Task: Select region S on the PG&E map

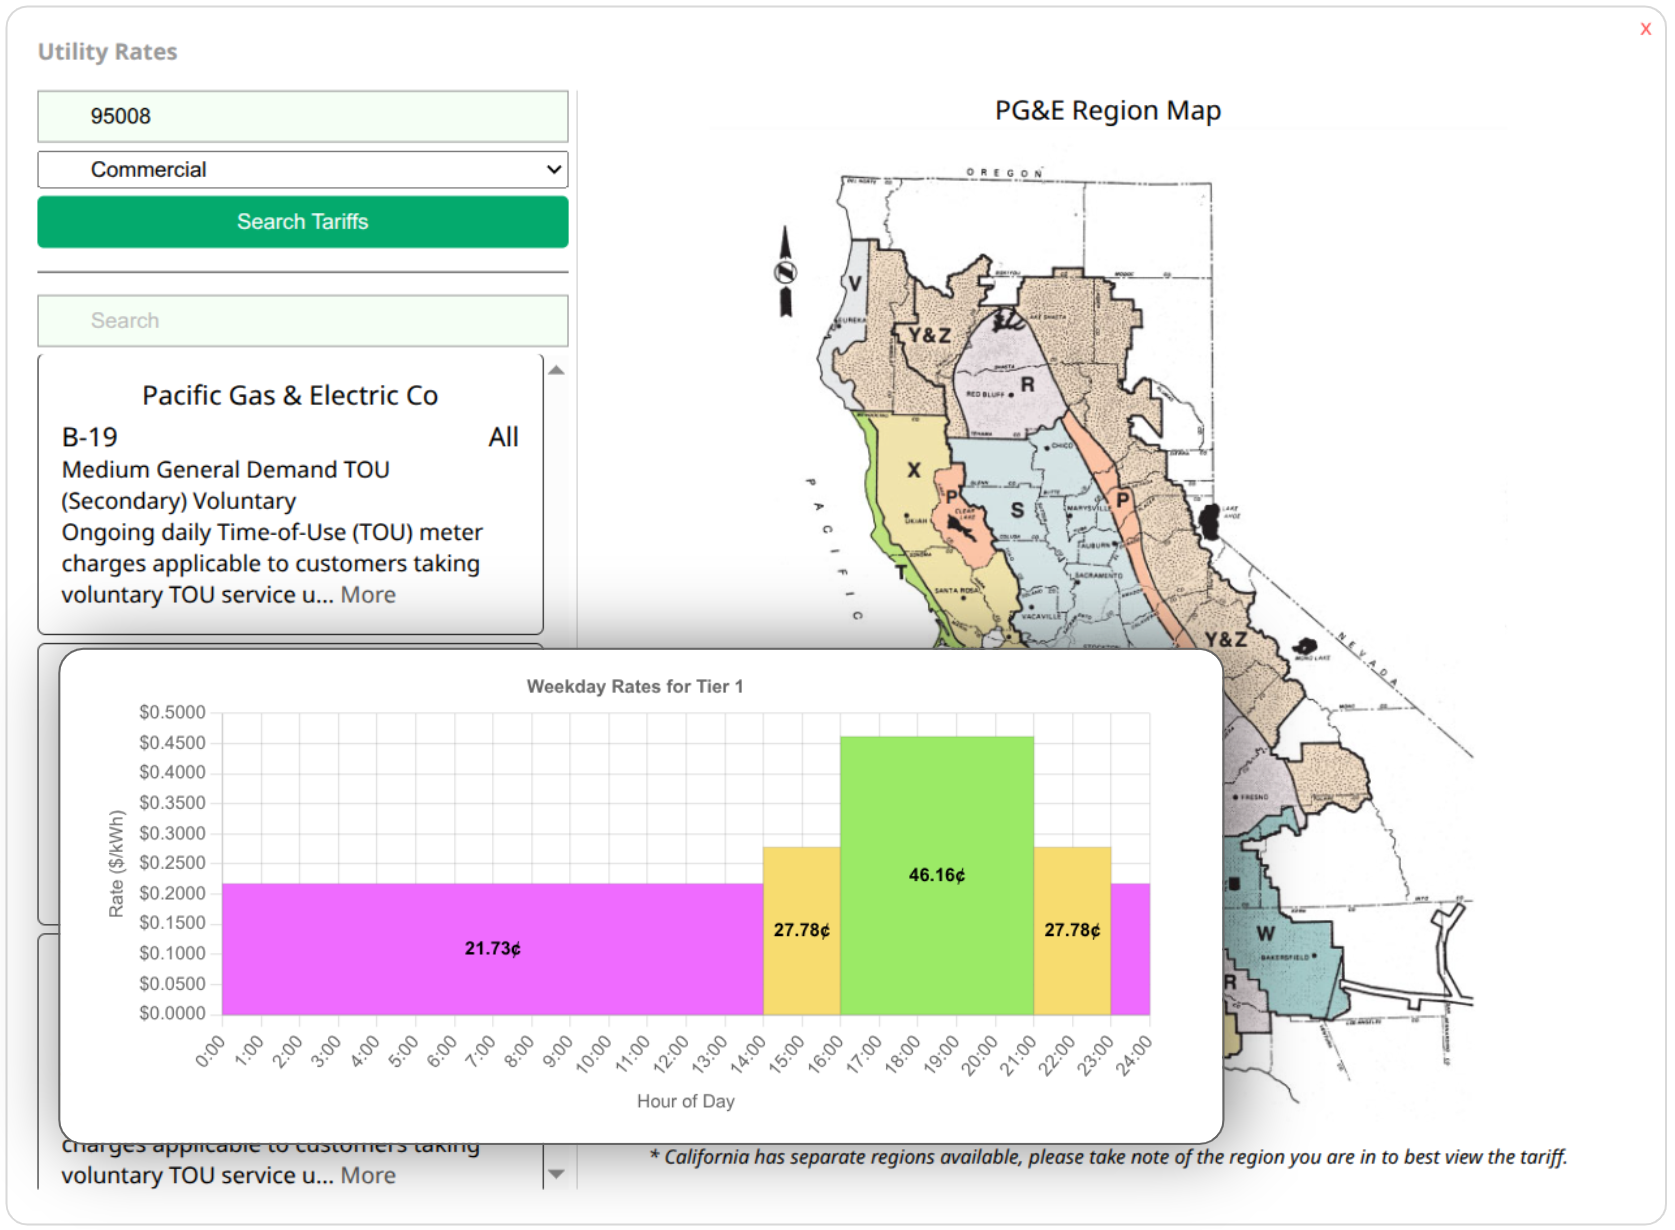Action: pyautogui.click(x=1016, y=510)
